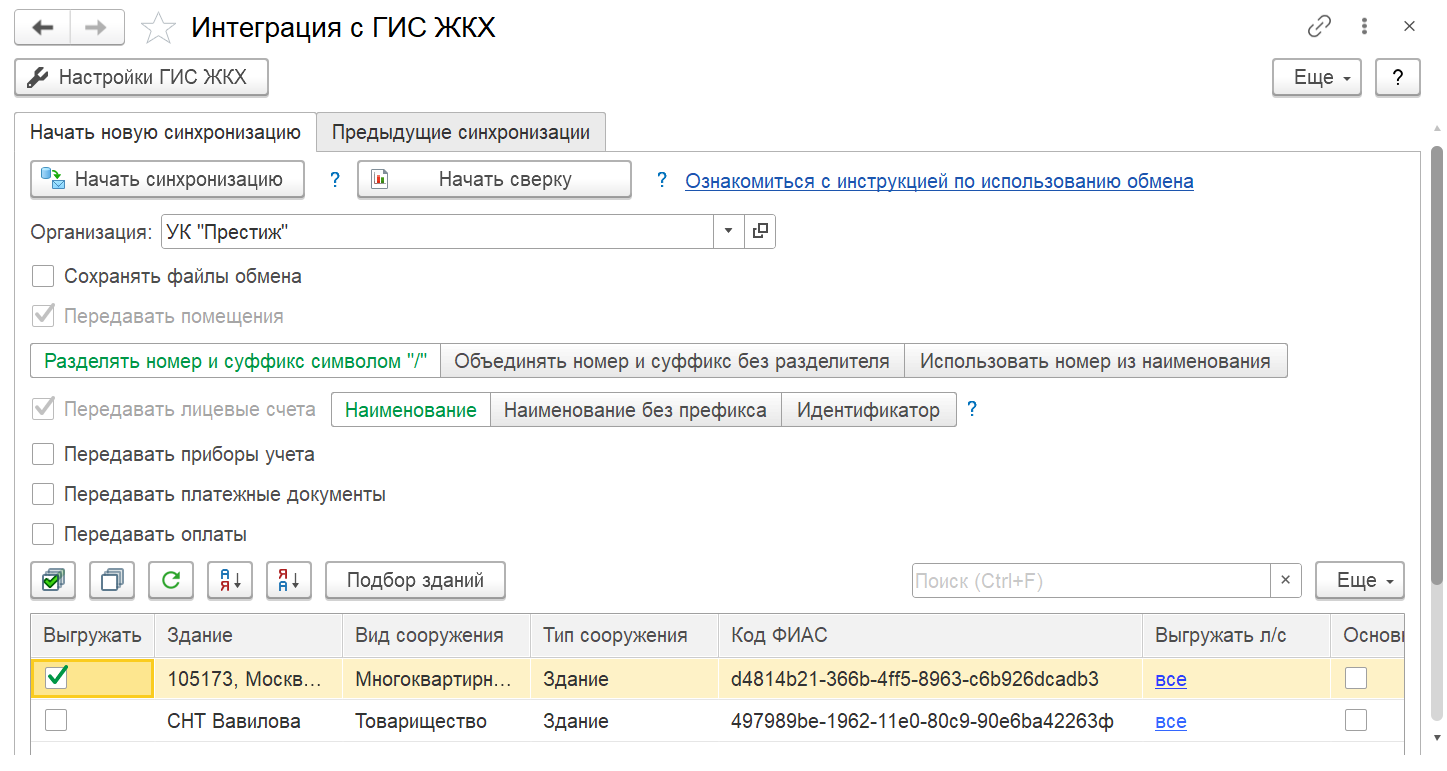Go forward with the right arrow button

pos(96,27)
